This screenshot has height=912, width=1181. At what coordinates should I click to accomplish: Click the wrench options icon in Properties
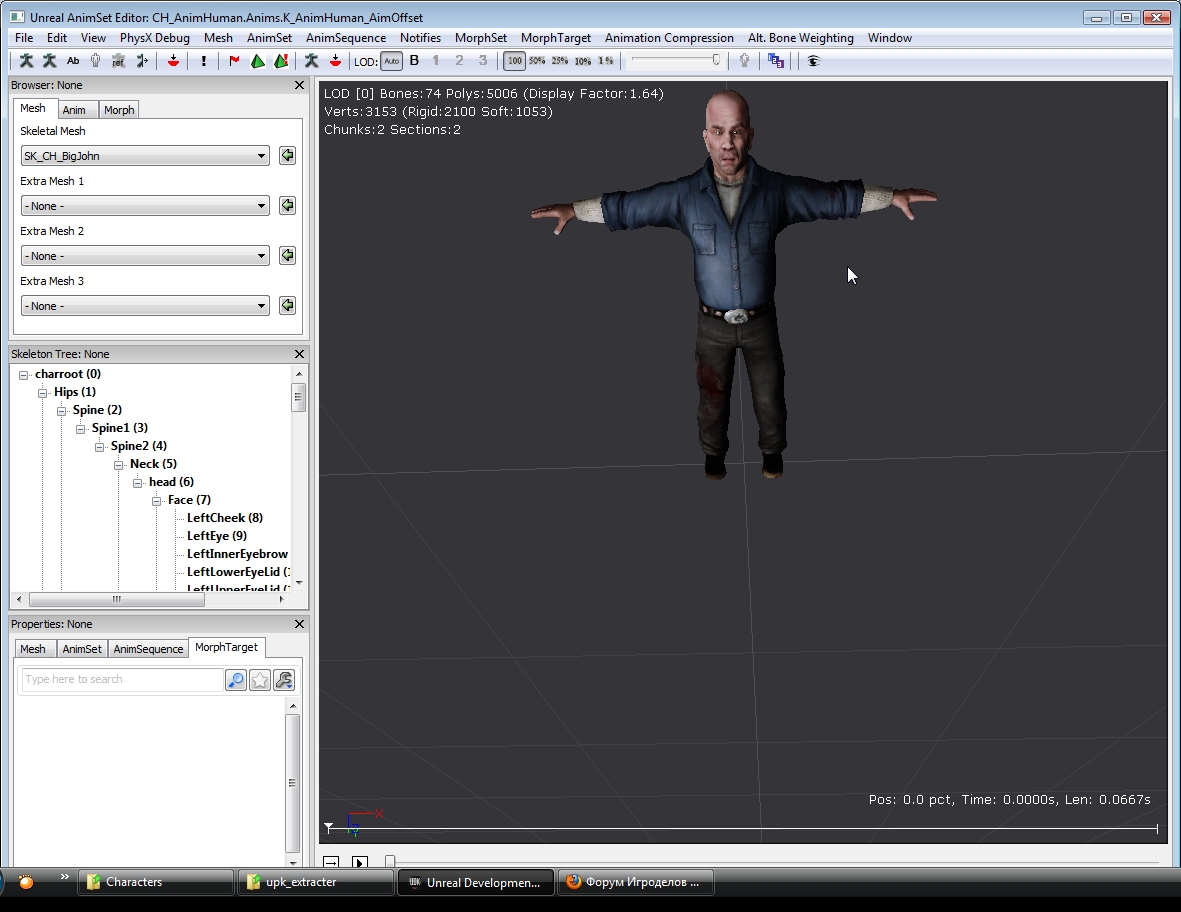[x=284, y=680]
